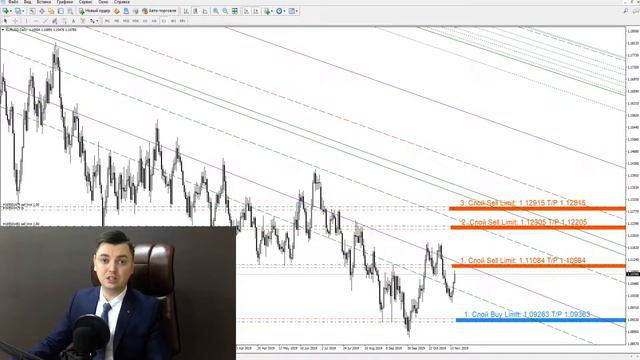
Task: Select the Fibonacci Retracement tool
Action: (64, 21)
